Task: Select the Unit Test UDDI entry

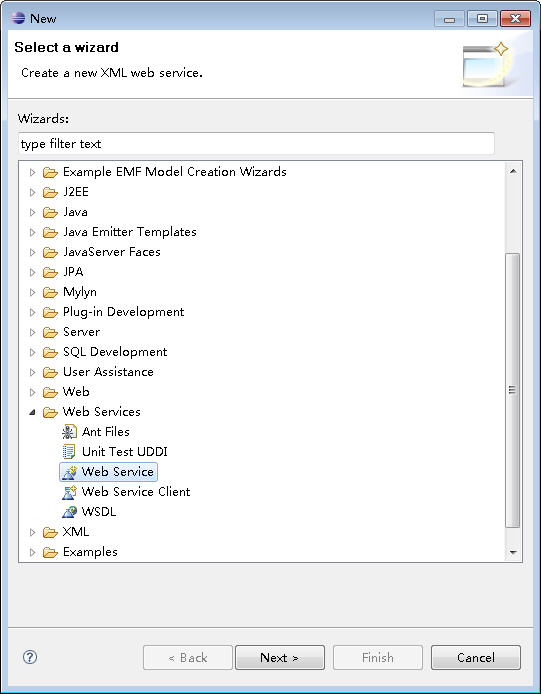Action: point(124,451)
